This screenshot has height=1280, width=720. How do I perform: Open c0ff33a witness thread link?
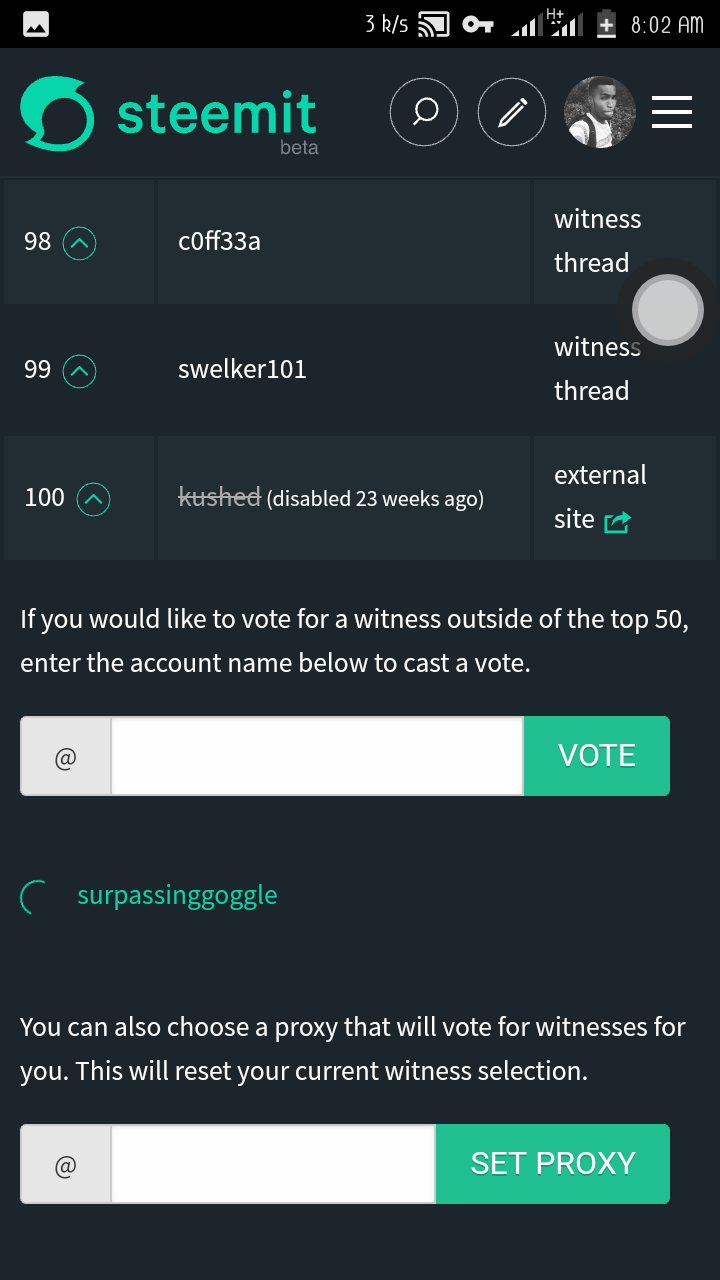click(598, 241)
